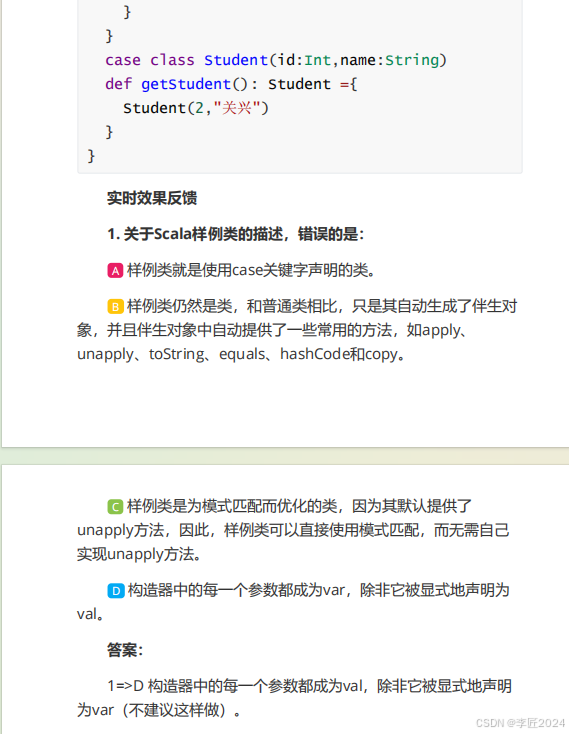Click the closing brace ending the code block
The image size is (569, 734).
[91, 156]
